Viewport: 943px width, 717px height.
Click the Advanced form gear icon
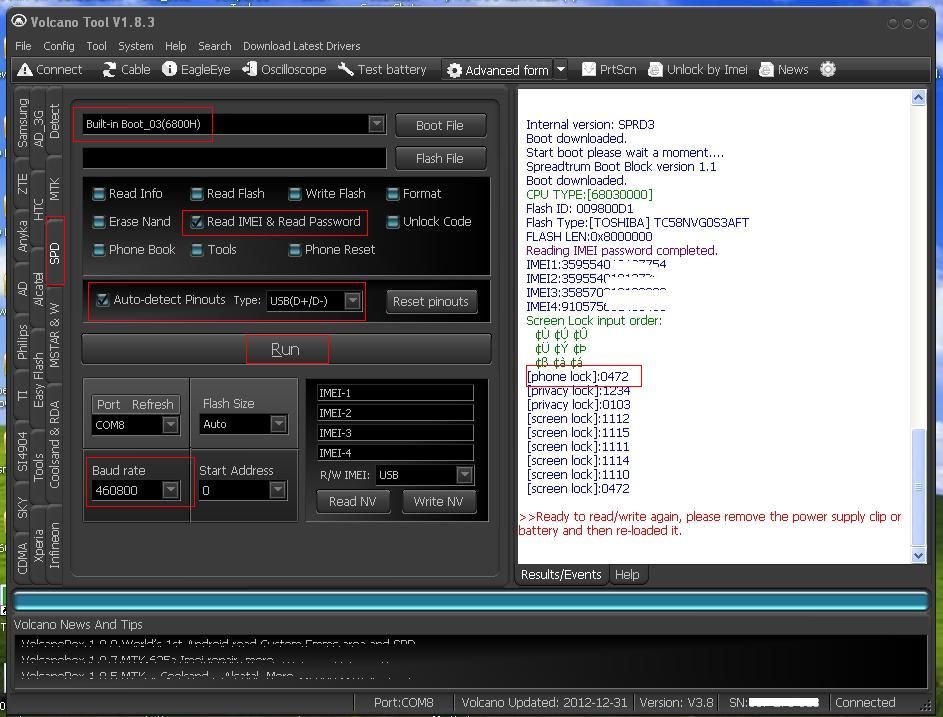pyautogui.click(x=454, y=71)
